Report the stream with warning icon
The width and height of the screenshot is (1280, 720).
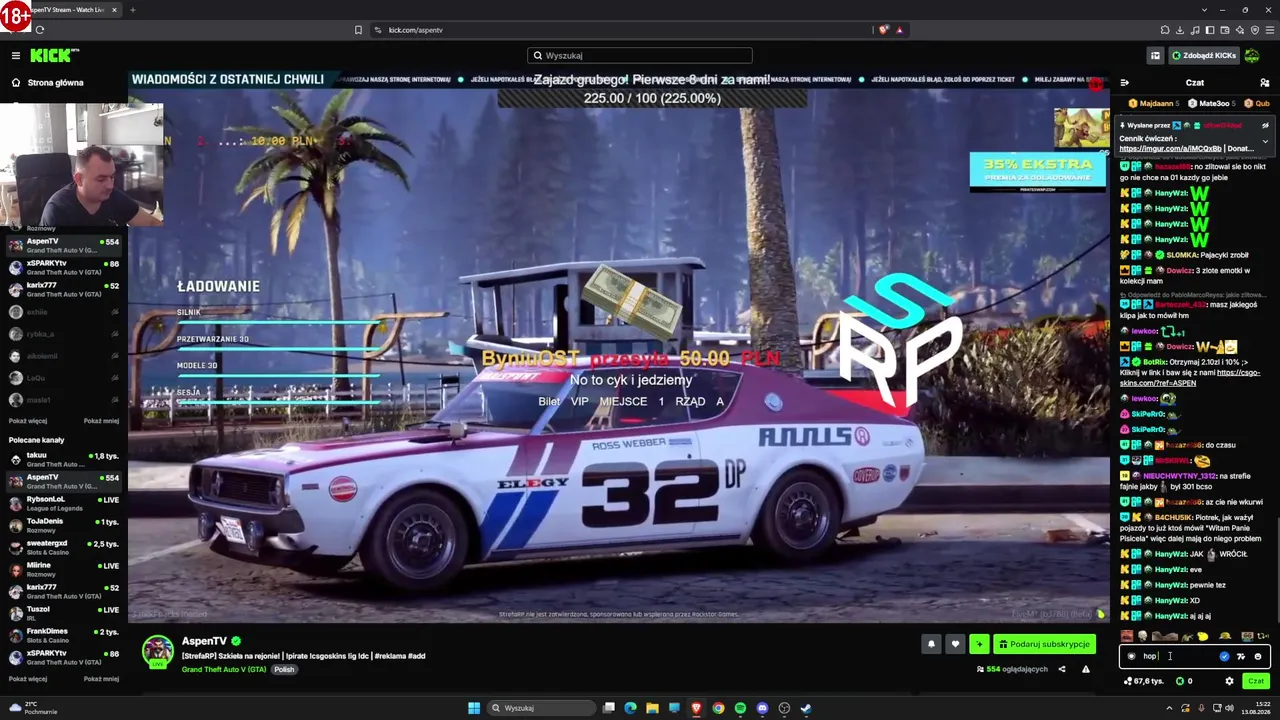click(1086, 669)
